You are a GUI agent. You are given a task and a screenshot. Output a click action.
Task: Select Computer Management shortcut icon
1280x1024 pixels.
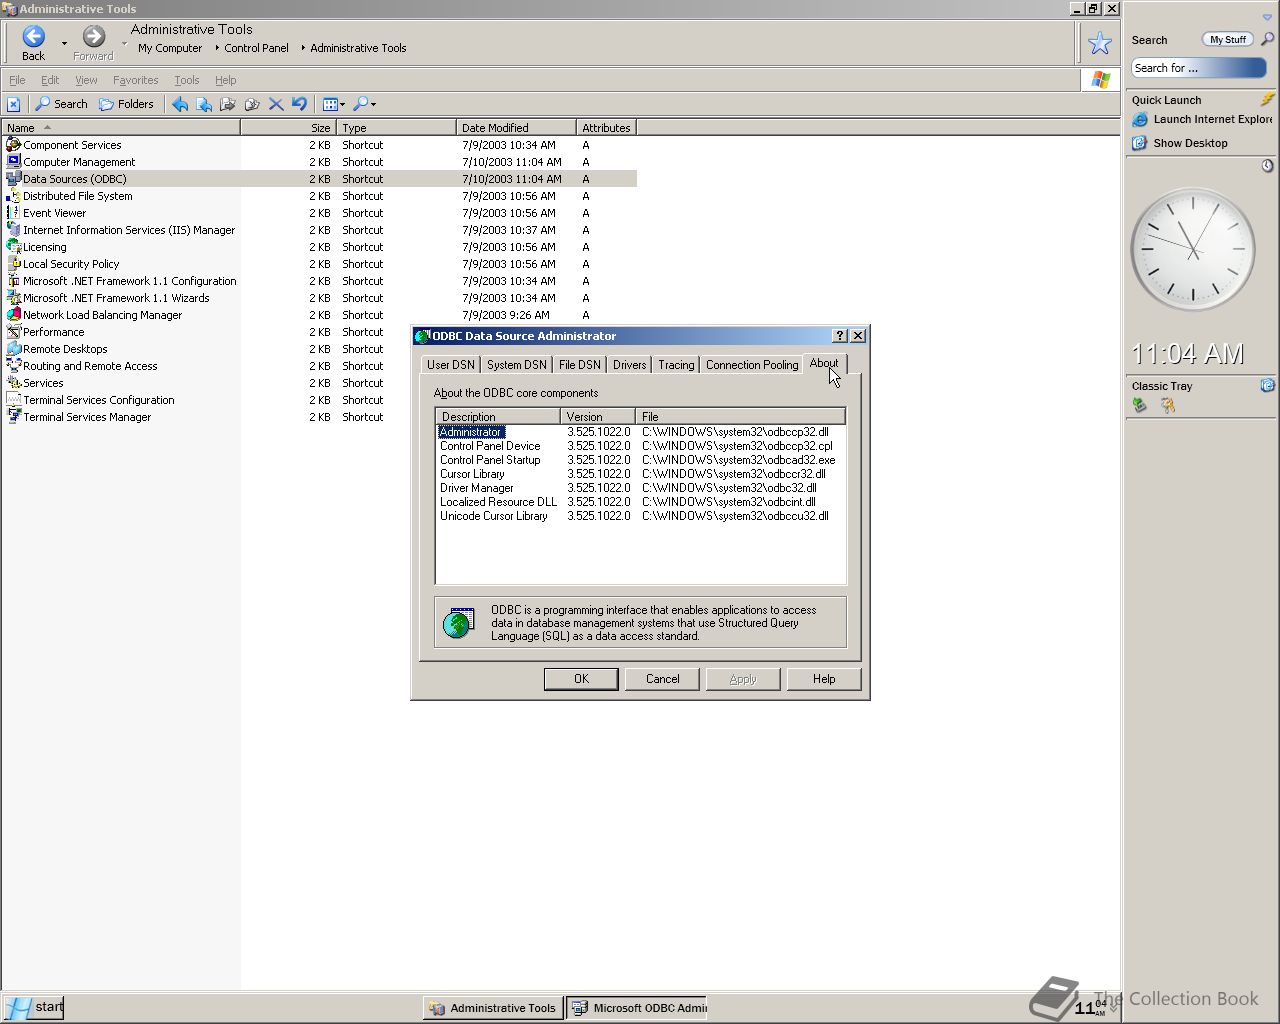pos(14,162)
